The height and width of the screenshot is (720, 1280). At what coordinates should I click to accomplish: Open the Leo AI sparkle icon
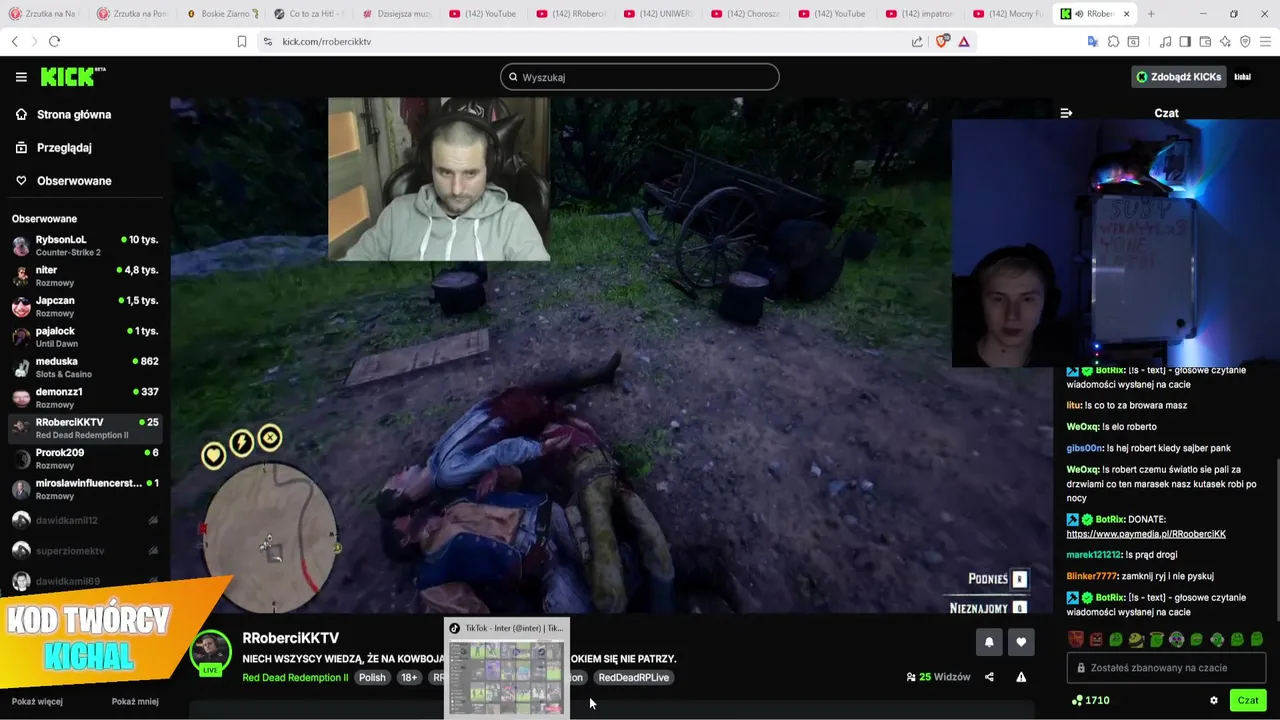pos(1225,41)
